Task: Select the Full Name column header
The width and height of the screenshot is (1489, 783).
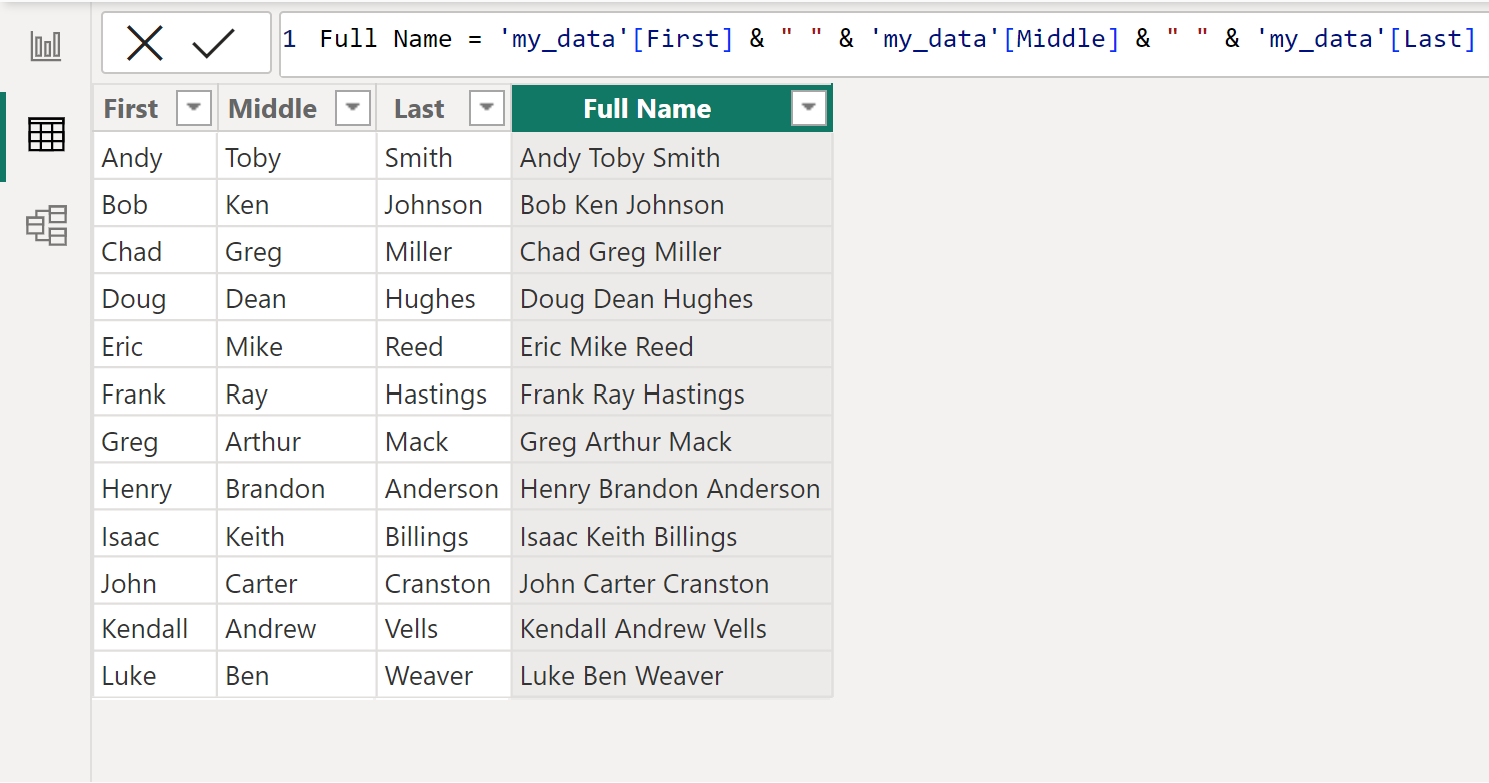Action: tap(672, 108)
